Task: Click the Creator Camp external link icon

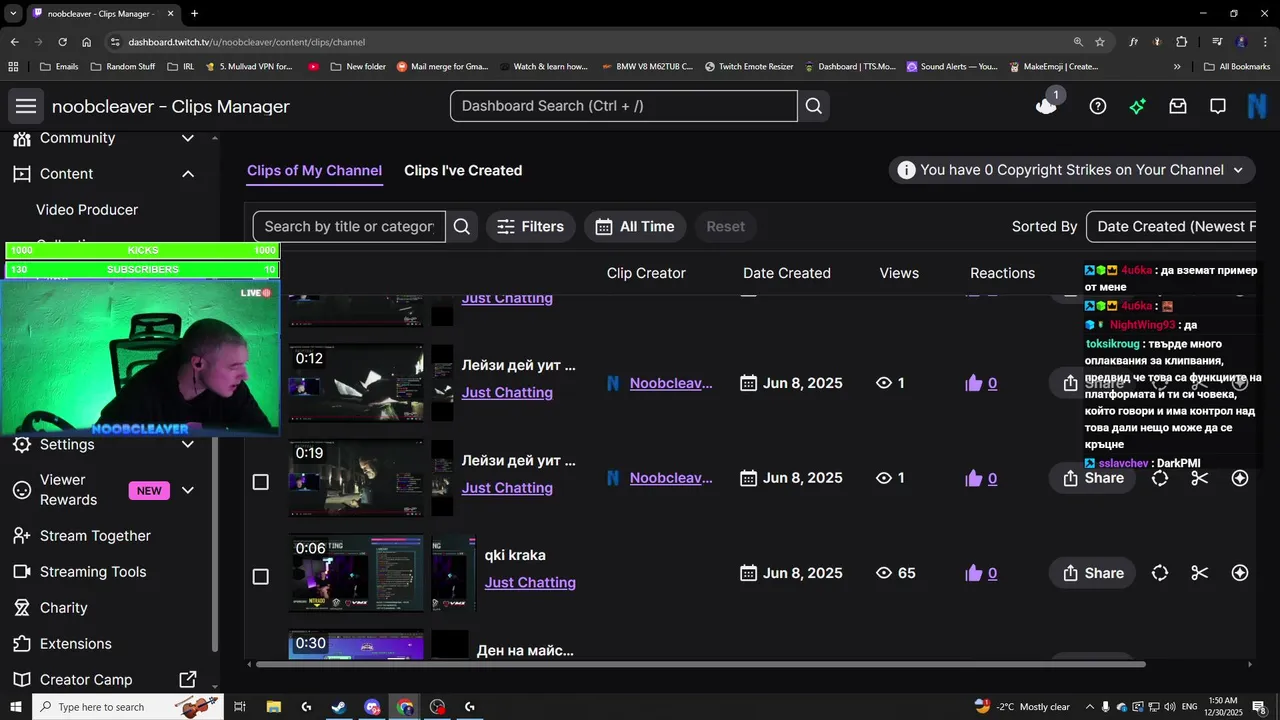Action: (187, 680)
